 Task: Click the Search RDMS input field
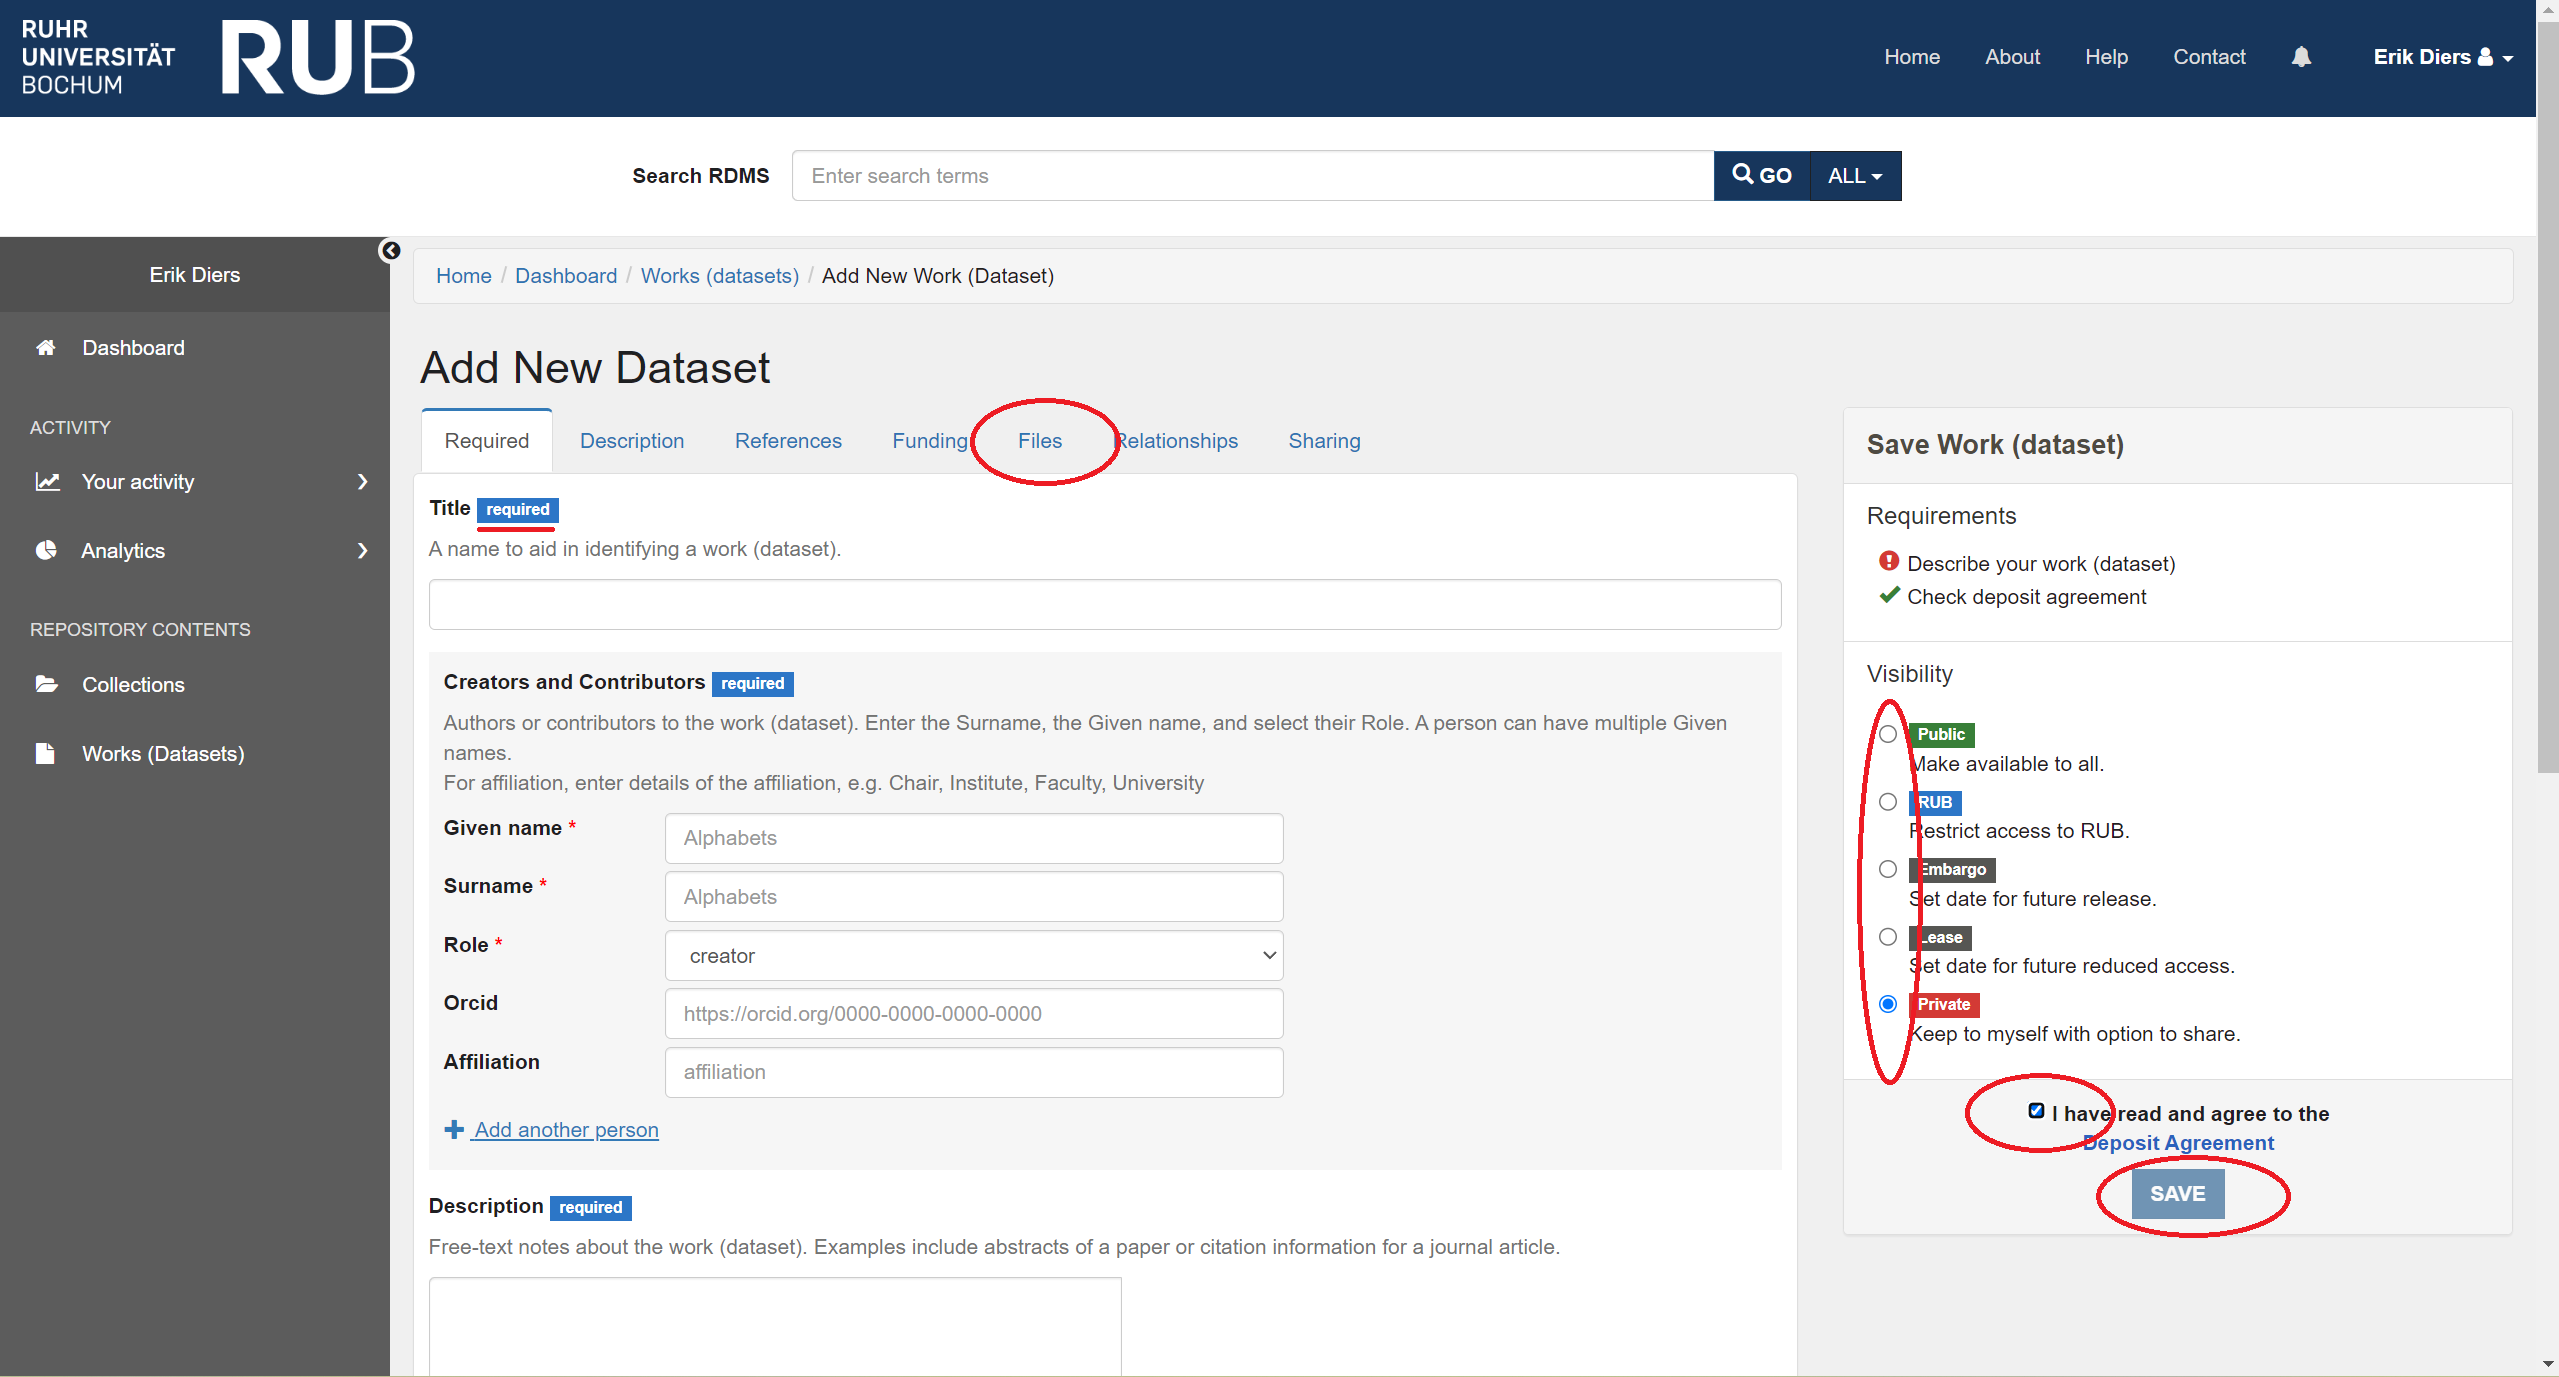[x=1253, y=176]
